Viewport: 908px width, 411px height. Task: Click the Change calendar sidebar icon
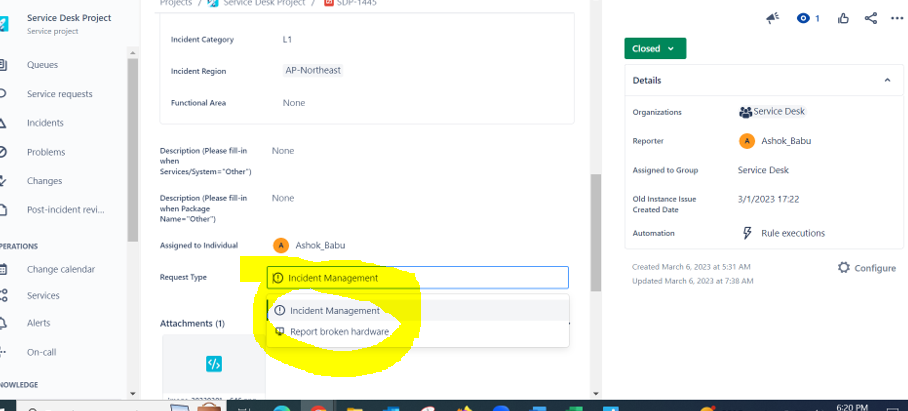(x=3, y=269)
